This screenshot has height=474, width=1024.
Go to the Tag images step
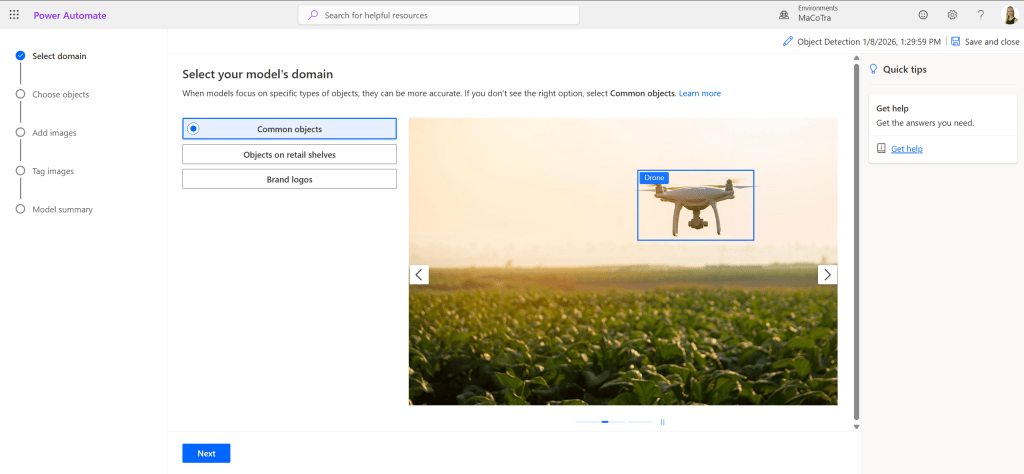[x=53, y=171]
